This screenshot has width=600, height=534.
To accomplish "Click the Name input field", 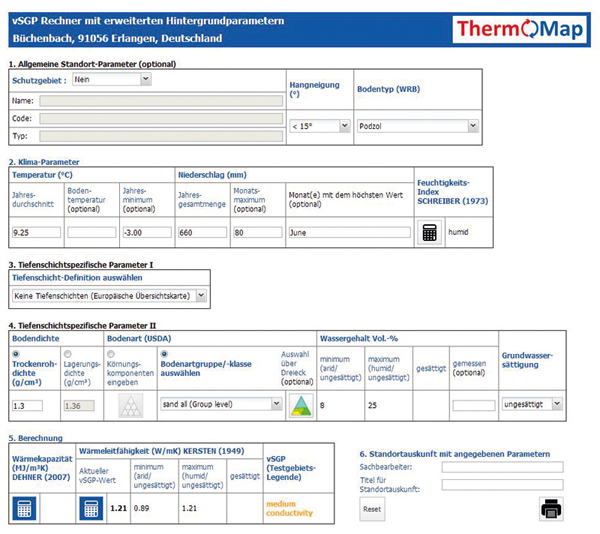I will (x=161, y=101).
